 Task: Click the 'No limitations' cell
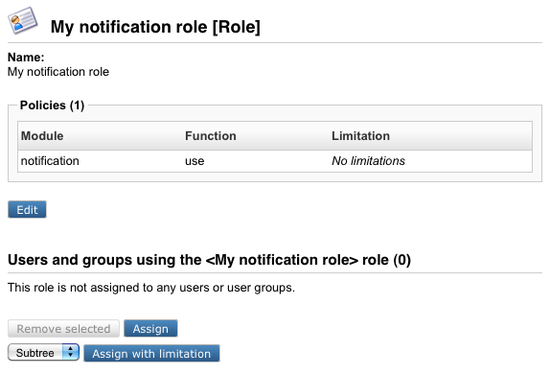click(368, 161)
